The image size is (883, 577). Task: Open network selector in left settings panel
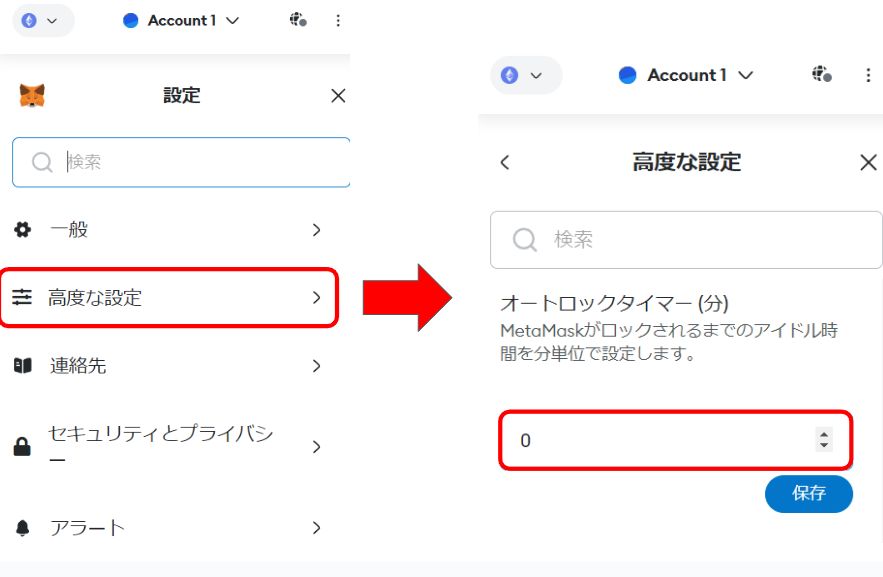(x=43, y=21)
